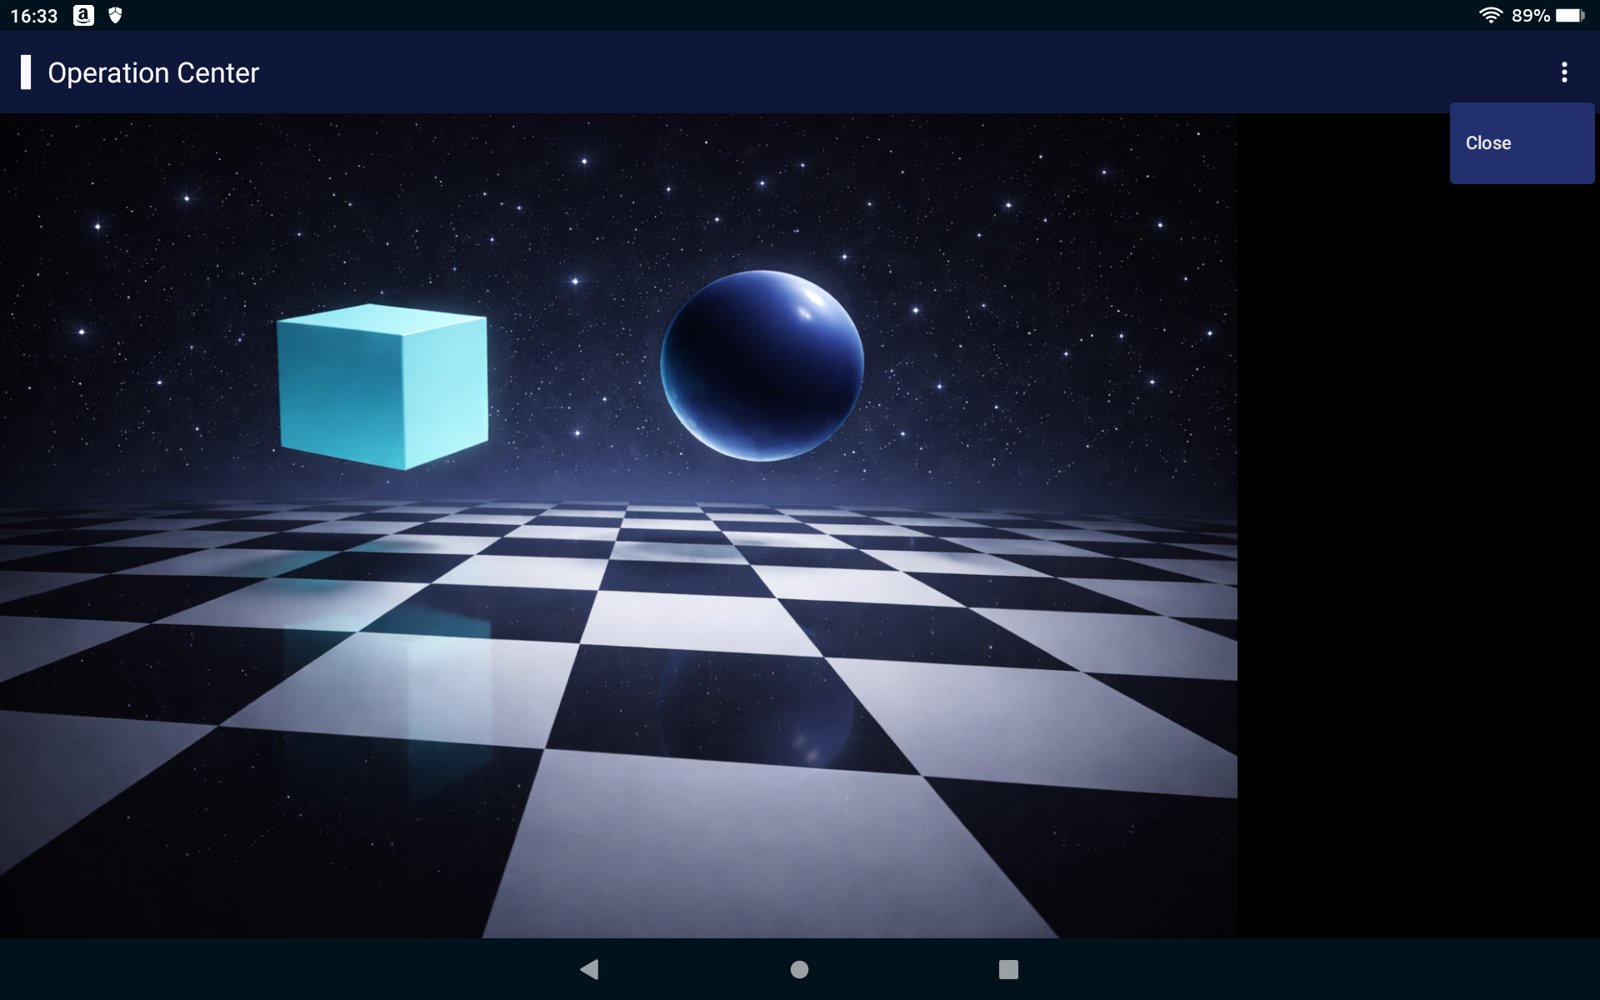The image size is (1600, 1000).
Task: Open the three-dot overflow menu
Action: 1564,72
